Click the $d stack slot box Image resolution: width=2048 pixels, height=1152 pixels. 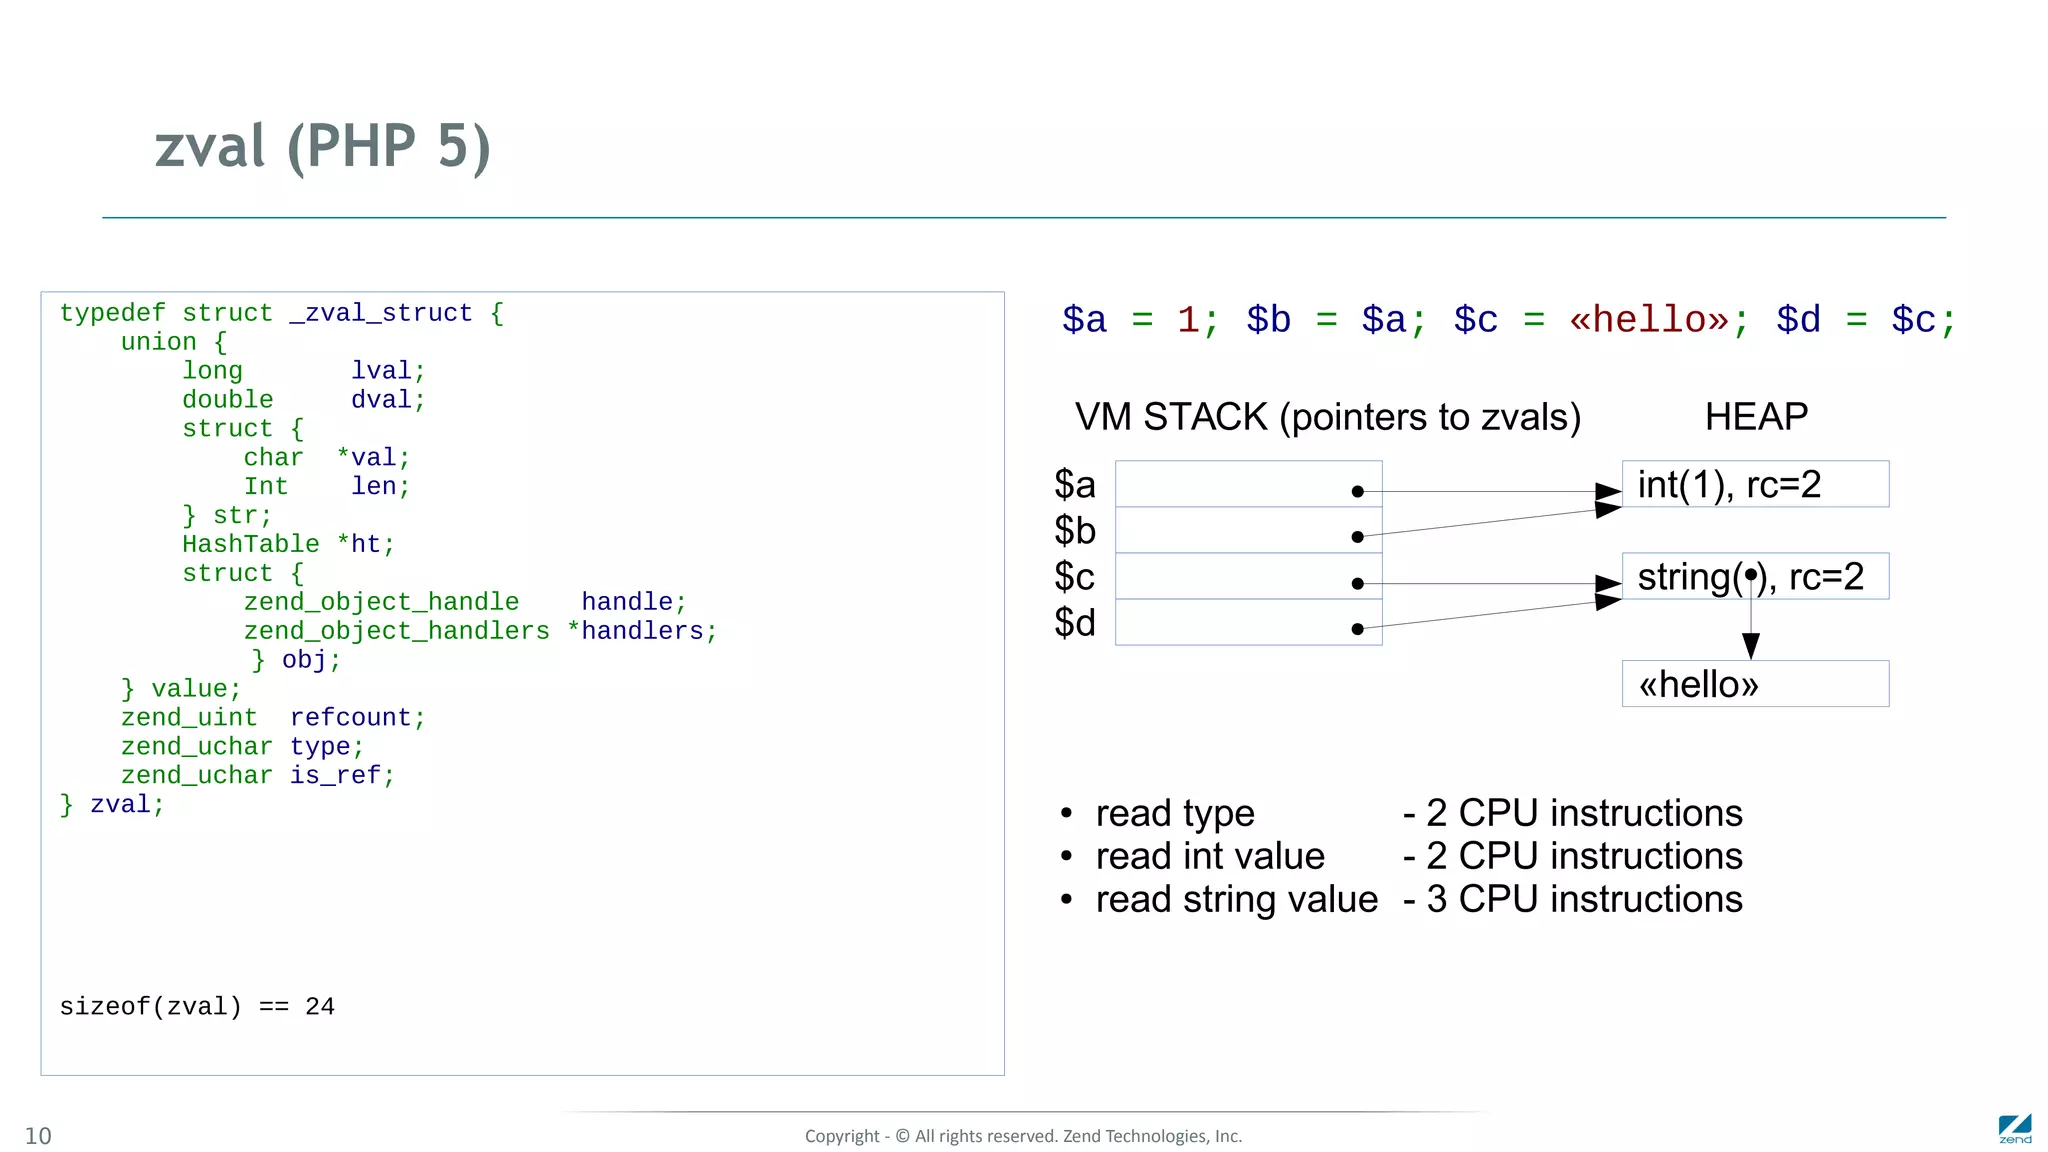click(x=1249, y=622)
